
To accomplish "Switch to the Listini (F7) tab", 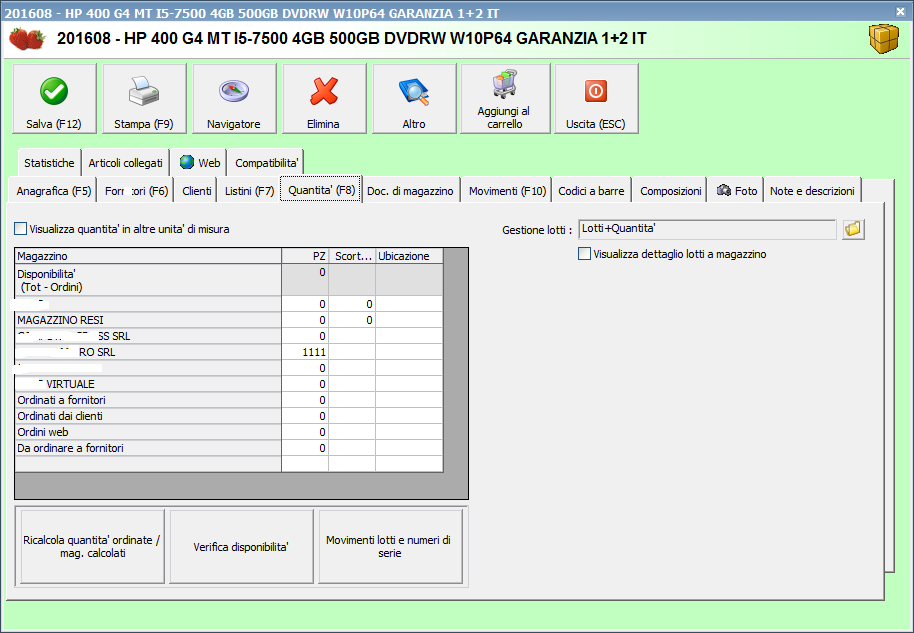I will click(x=249, y=191).
